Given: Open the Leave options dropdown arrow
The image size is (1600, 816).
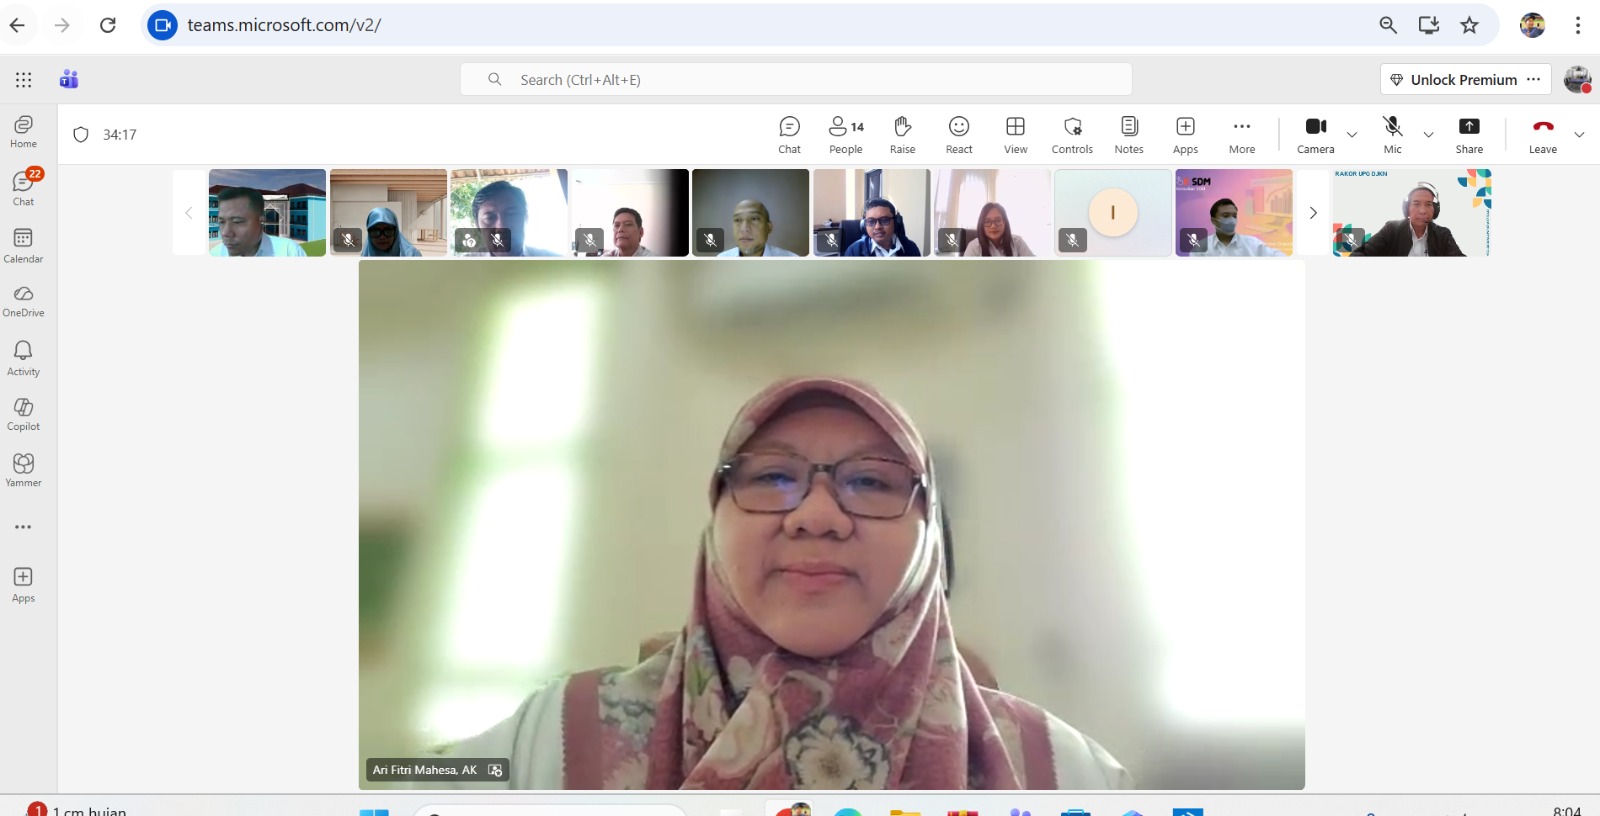Looking at the screenshot, I should pos(1579,135).
